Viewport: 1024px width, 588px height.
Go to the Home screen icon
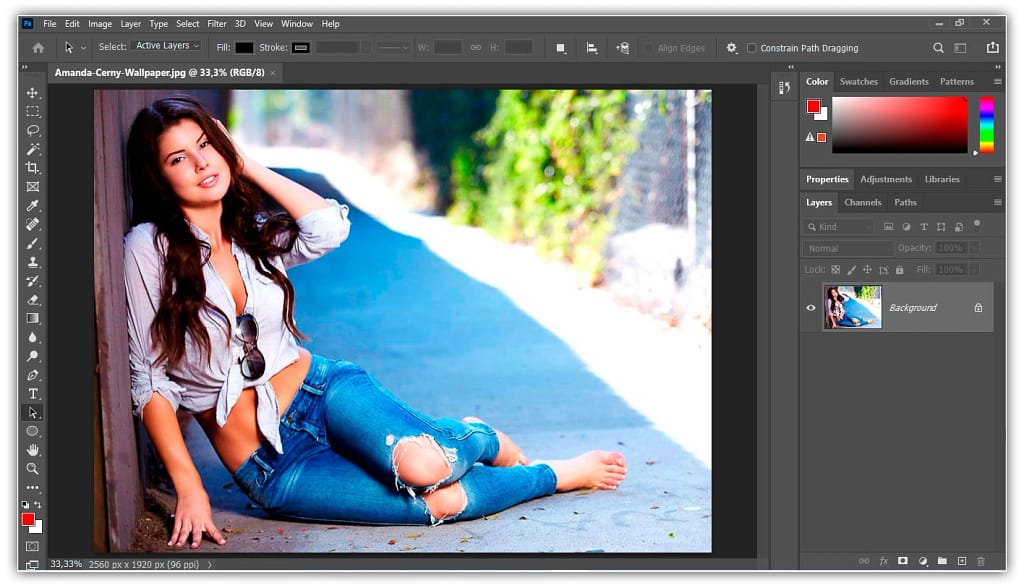click(x=39, y=48)
